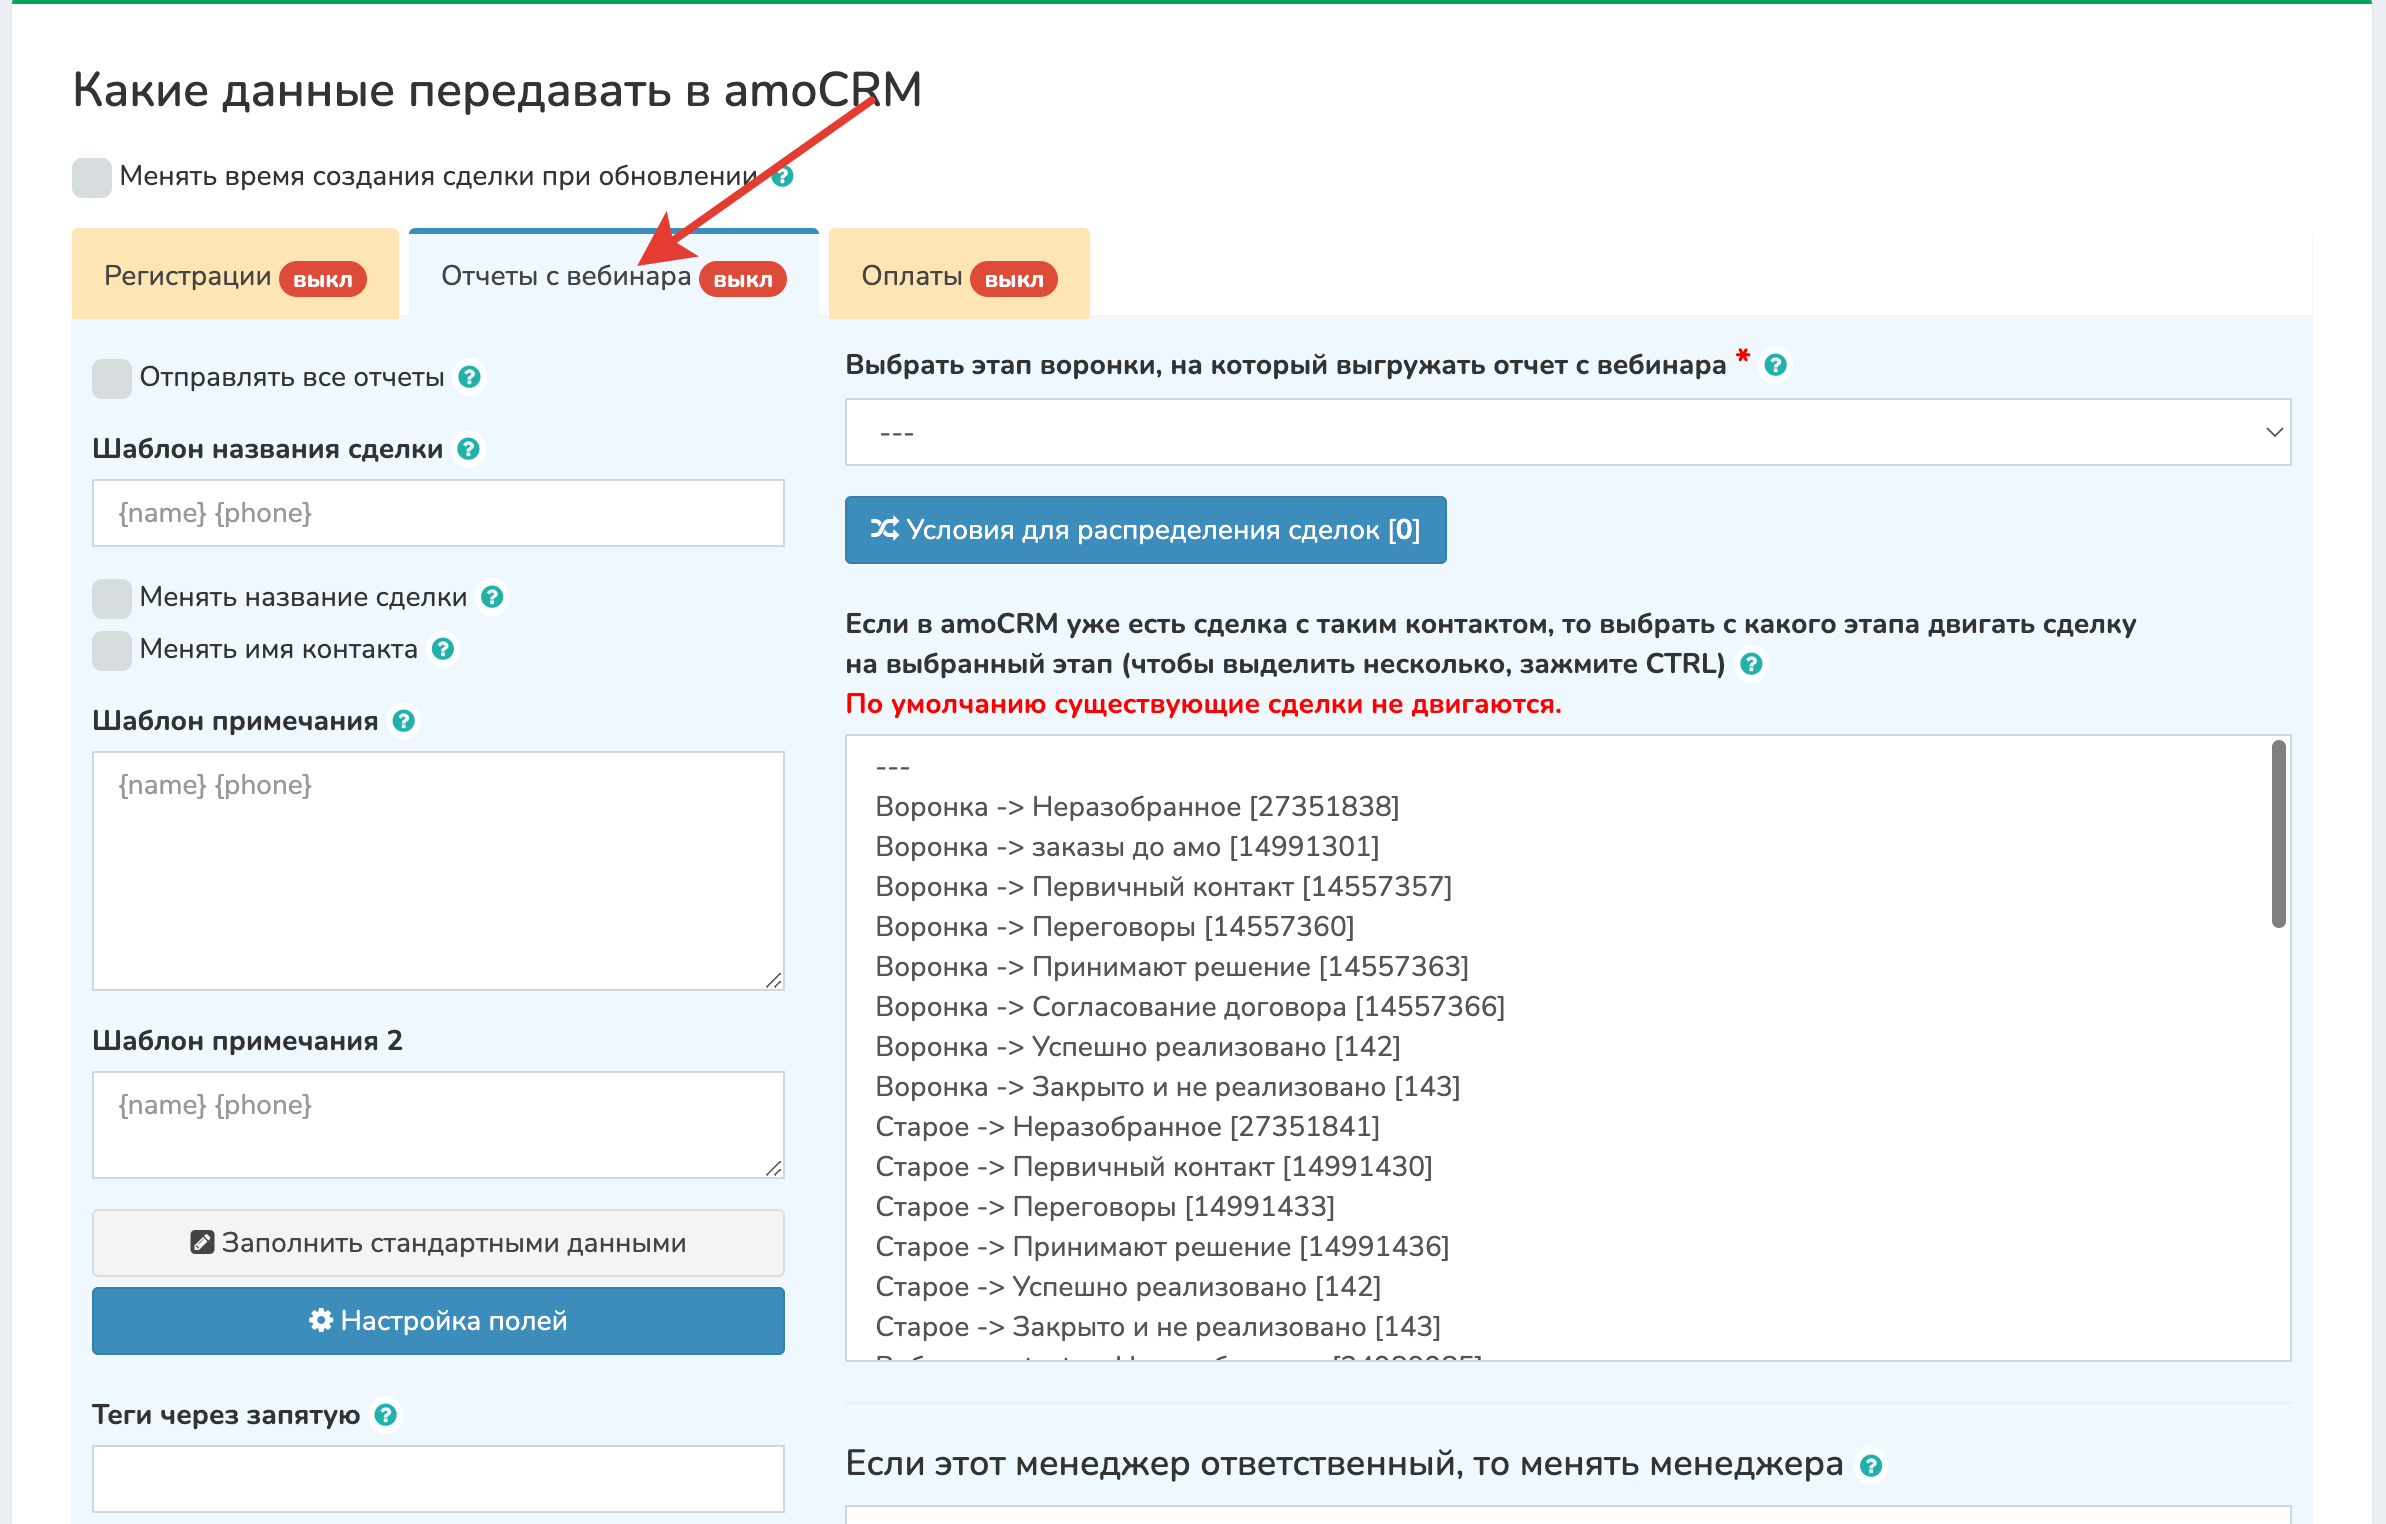This screenshot has width=2386, height=1524.
Task: Enable Отправлять все отчеты checkbox
Action: (112, 378)
